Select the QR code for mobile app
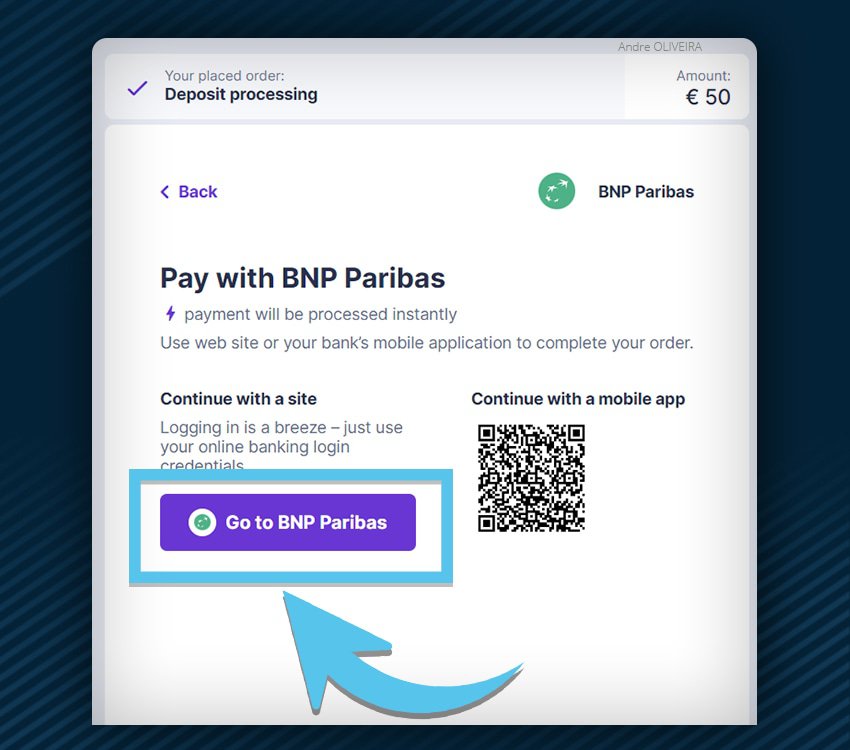This screenshot has height=750, width=850. pyautogui.click(x=531, y=478)
